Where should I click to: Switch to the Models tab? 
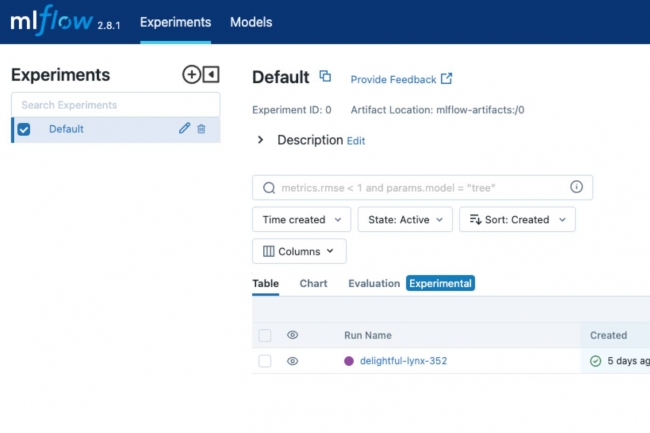[251, 22]
